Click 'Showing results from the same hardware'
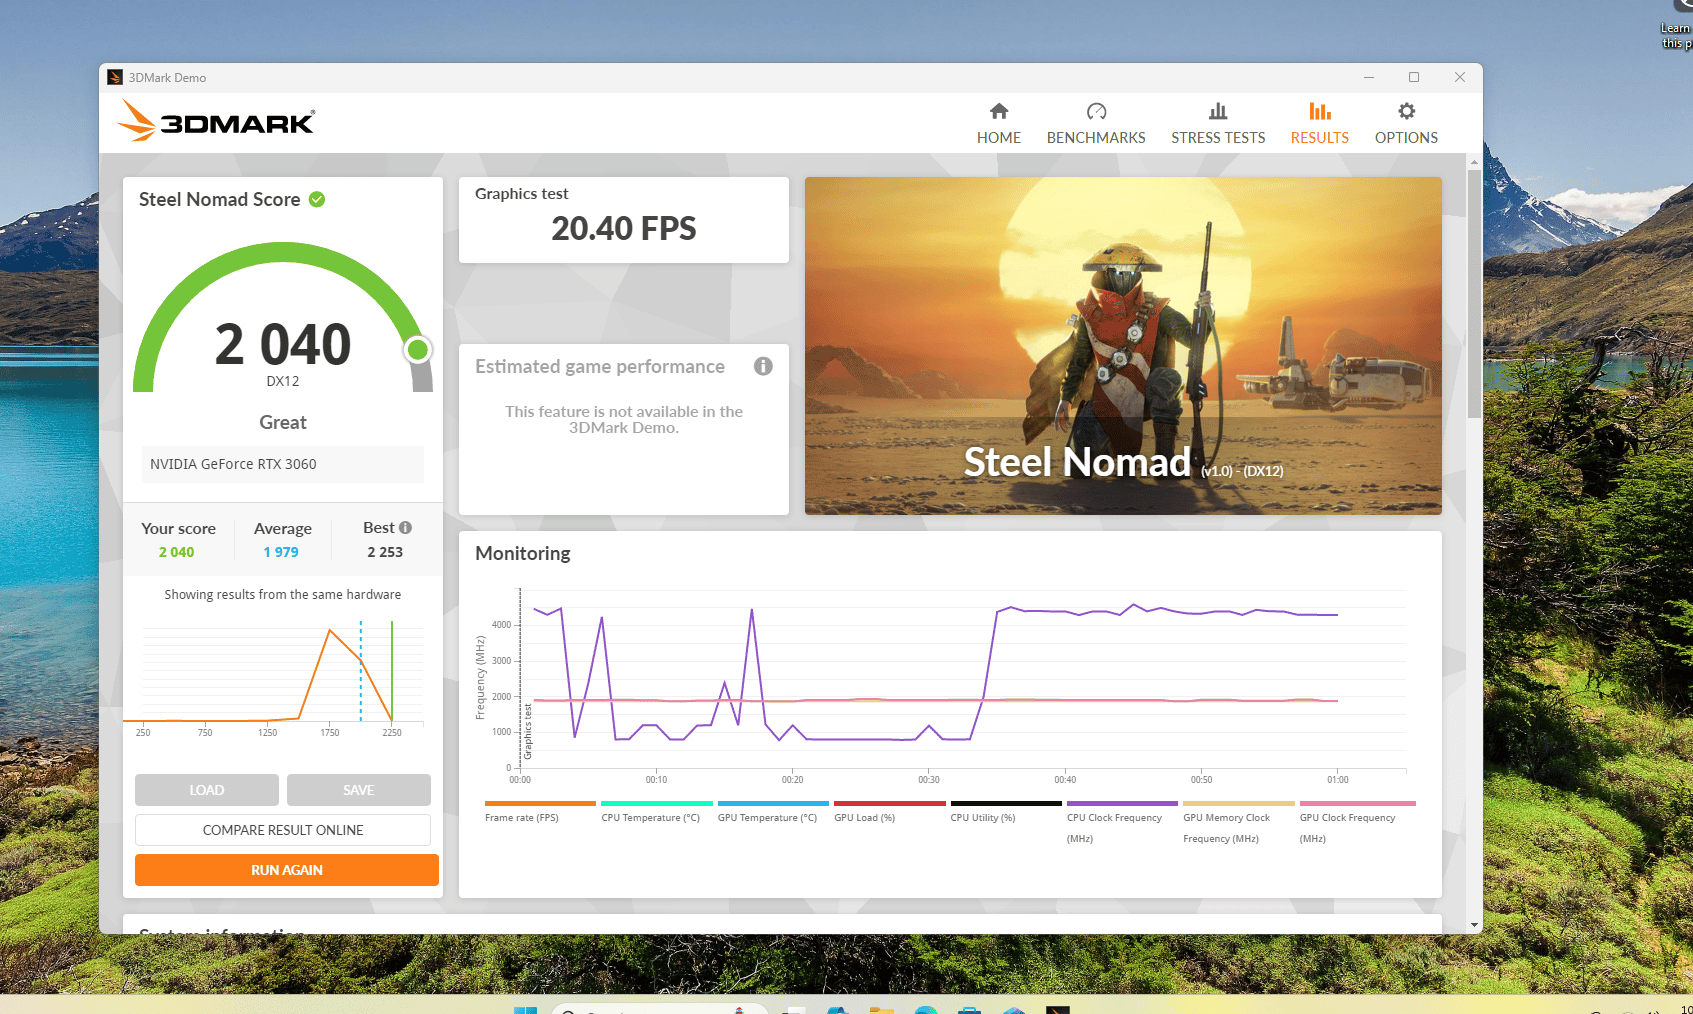The height and width of the screenshot is (1014, 1693). click(283, 594)
